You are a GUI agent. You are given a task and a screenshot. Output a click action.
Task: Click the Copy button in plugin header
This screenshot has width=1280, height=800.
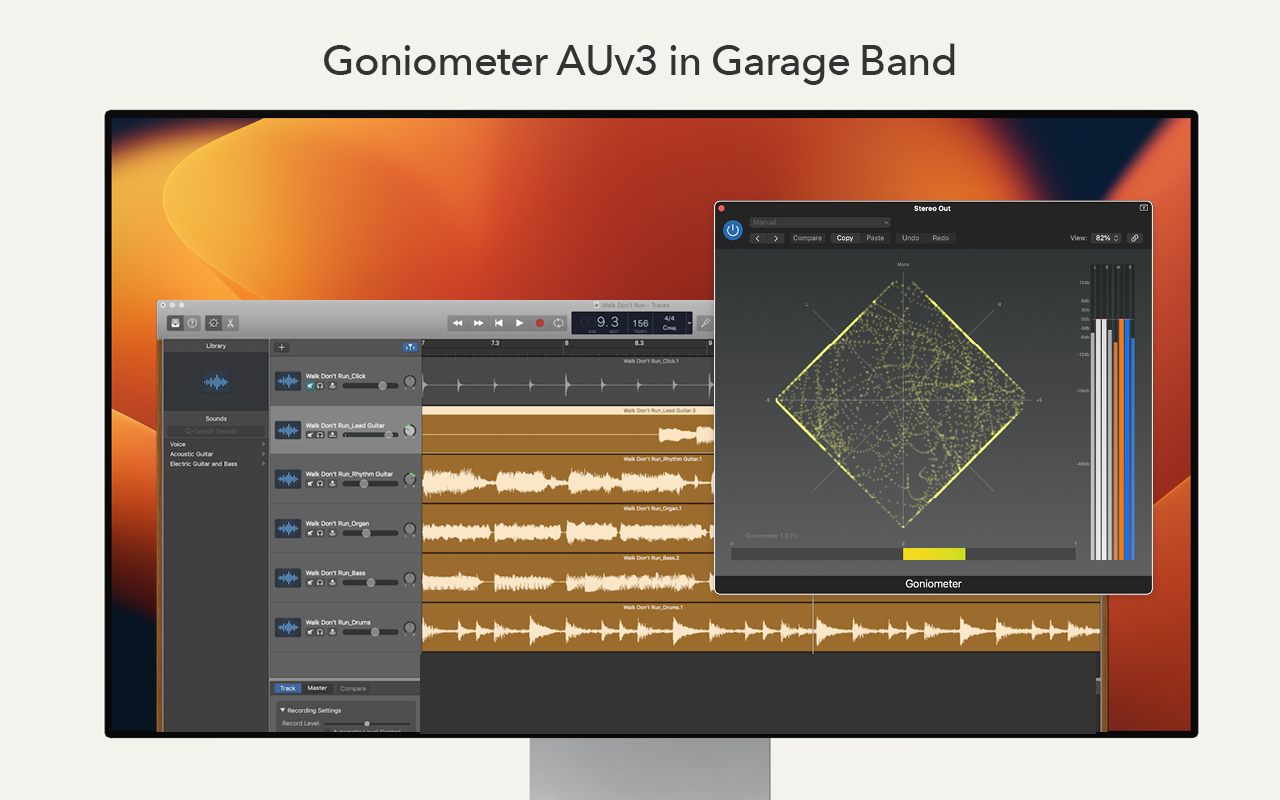point(845,238)
